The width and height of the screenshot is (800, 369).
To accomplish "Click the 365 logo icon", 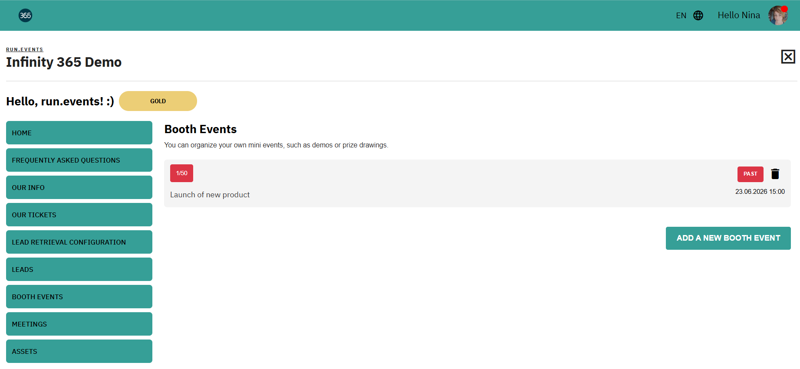I will pyautogui.click(x=26, y=15).
